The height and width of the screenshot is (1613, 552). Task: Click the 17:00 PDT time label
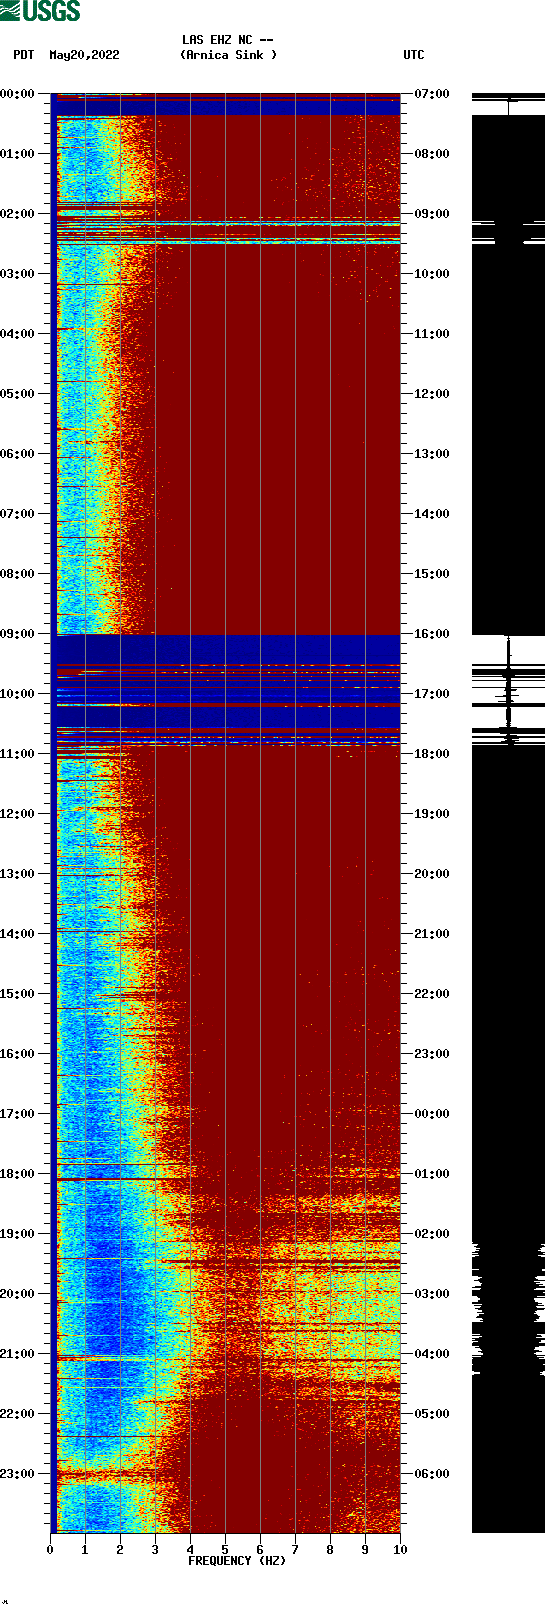pyautogui.click(x=17, y=1114)
